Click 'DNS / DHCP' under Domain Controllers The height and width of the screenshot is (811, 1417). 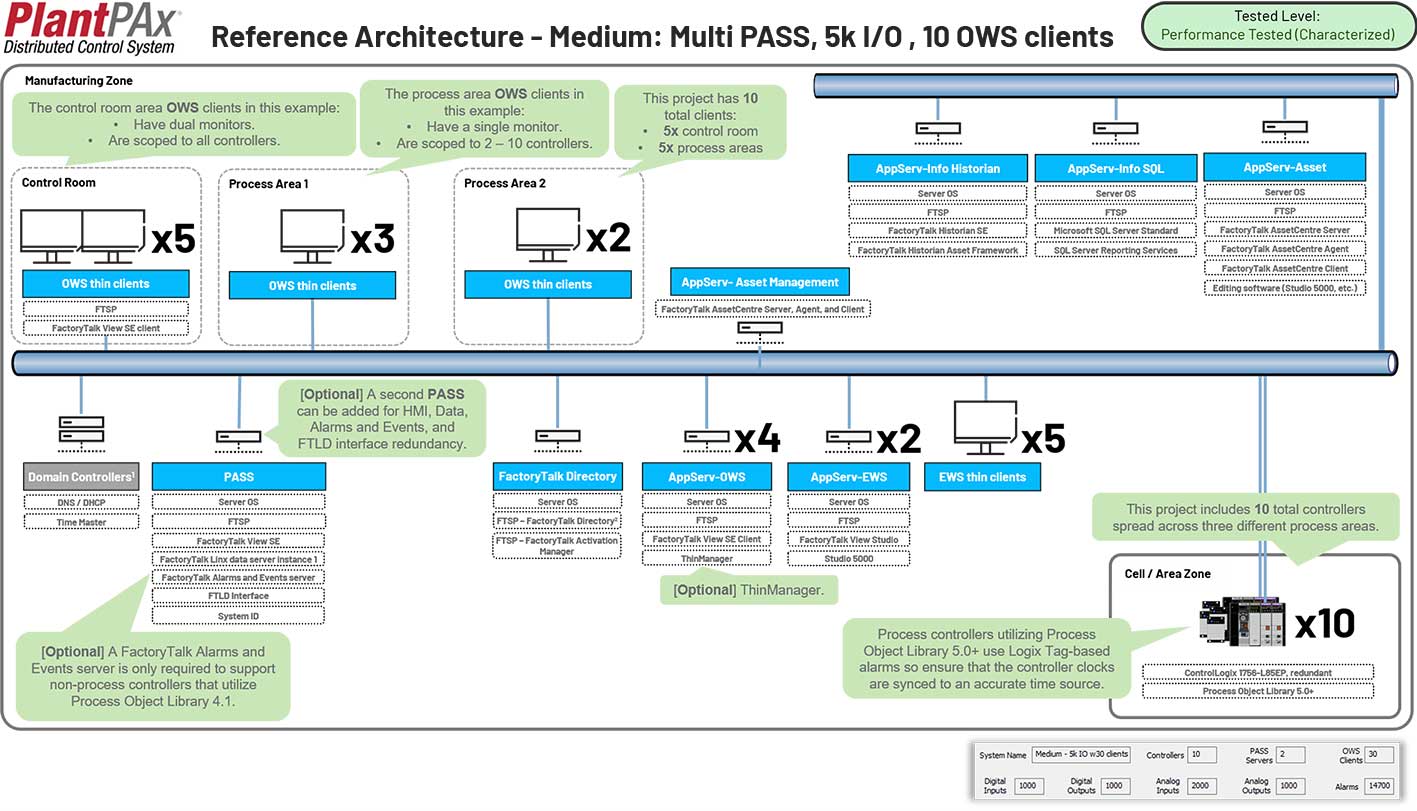point(81,503)
